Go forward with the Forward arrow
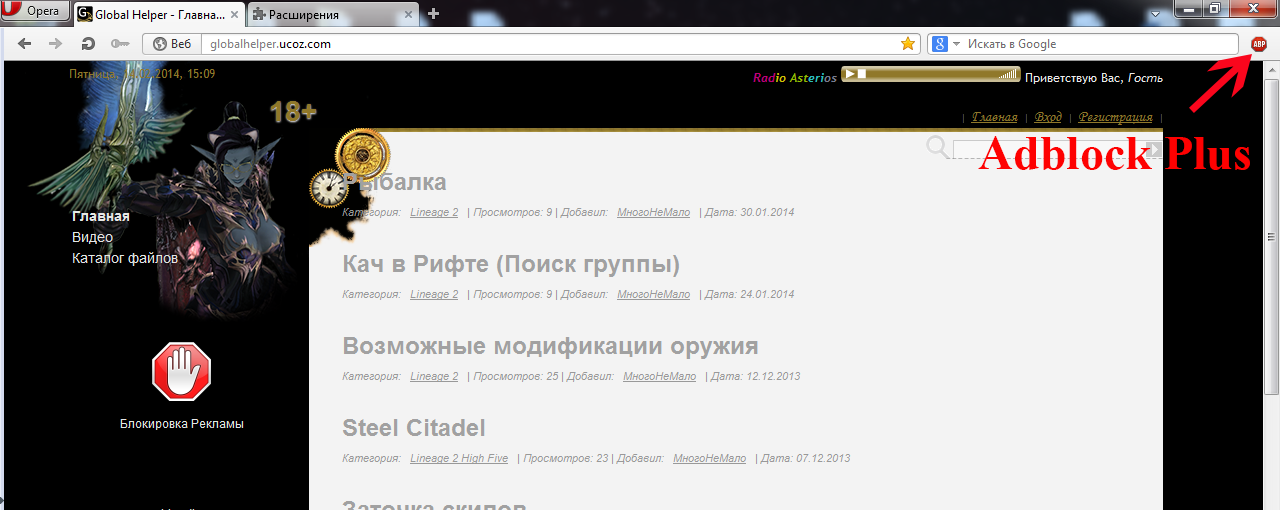This screenshot has width=1280, height=510. (x=56, y=44)
